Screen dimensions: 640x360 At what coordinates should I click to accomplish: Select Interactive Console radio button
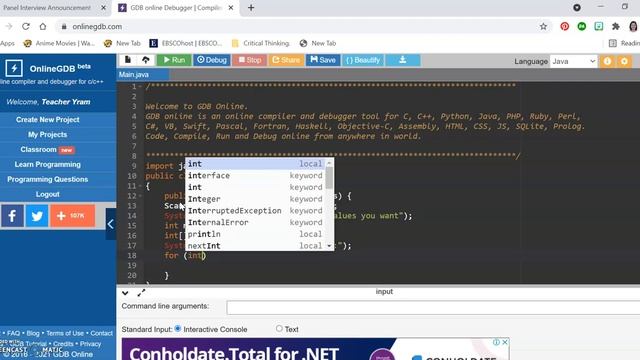pos(178,329)
